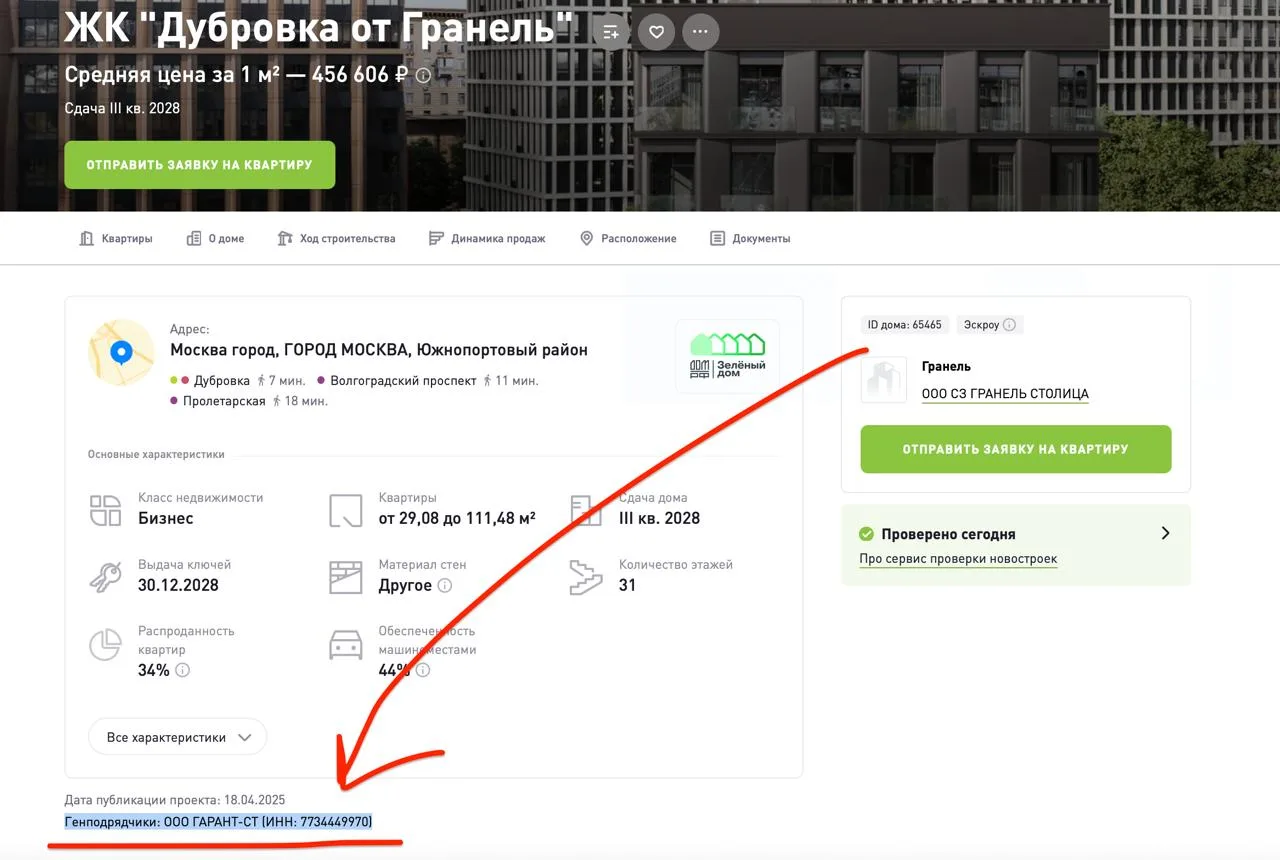The image size is (1280, 860).
Task: Open the Ход строительства tab
Action: (x=336, y=239)
